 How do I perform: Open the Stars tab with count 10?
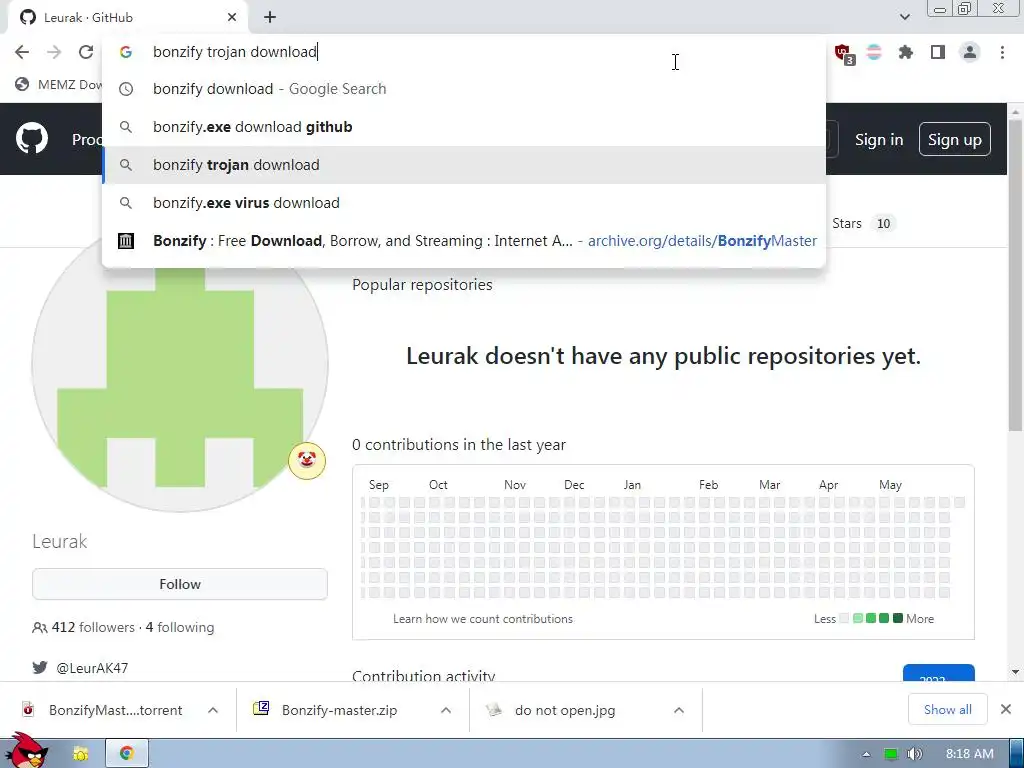coord(863,223)
